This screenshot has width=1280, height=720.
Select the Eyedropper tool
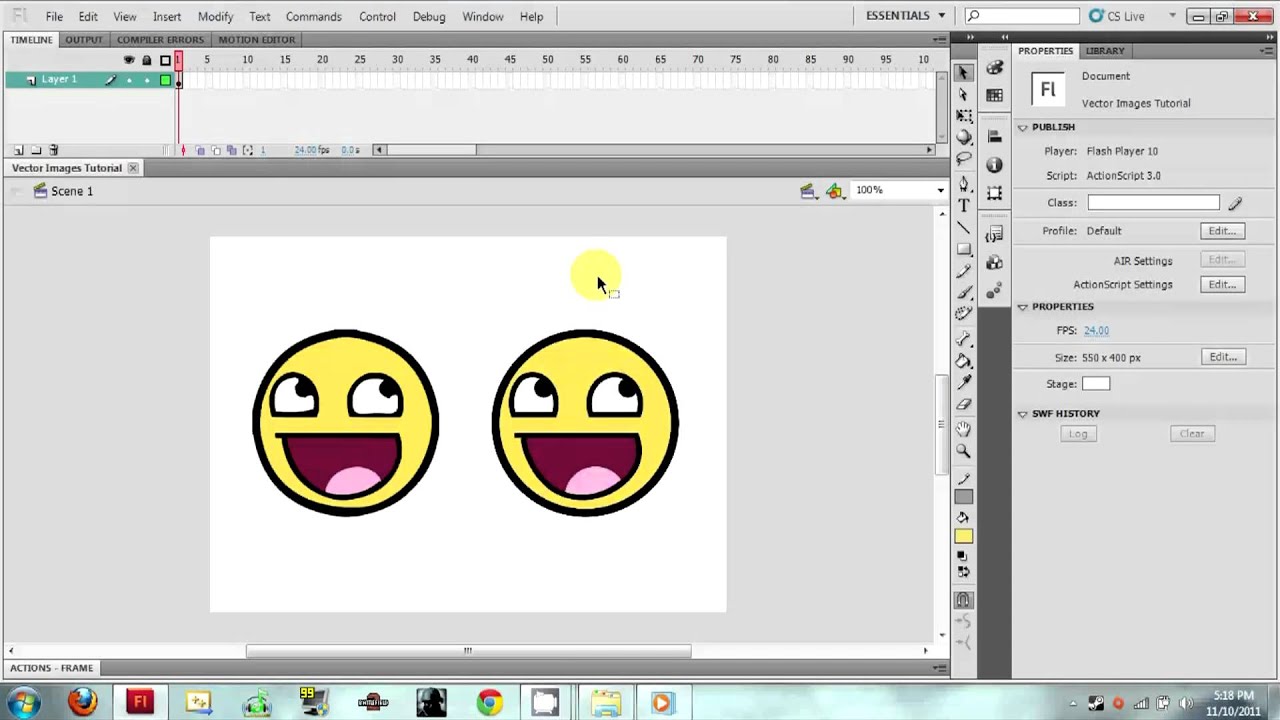click(963, 383)
